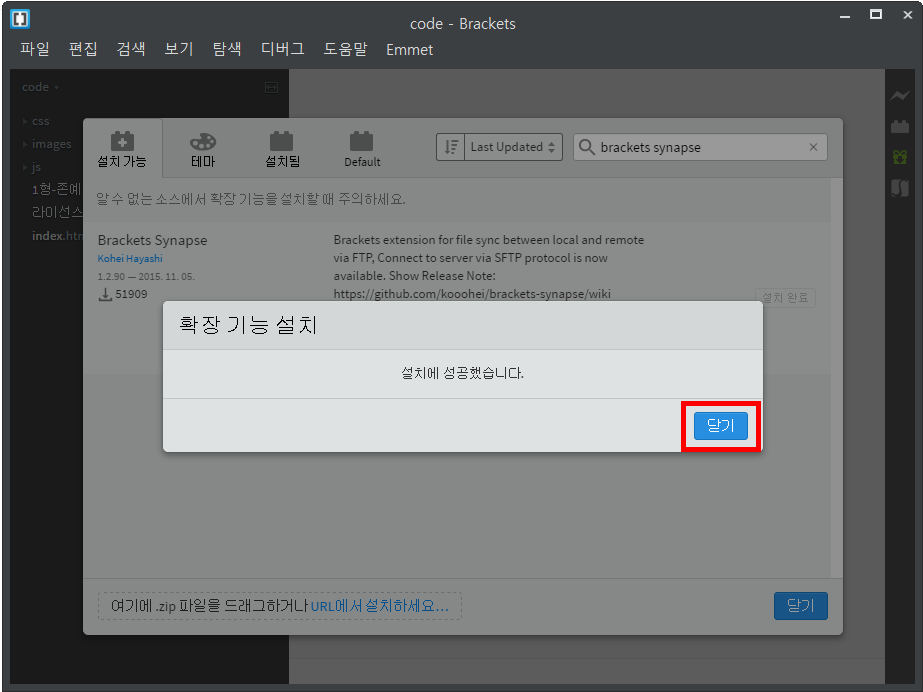923x692 pixels.
Task: Open the 파일 menu
Action: tap(35, 49)
